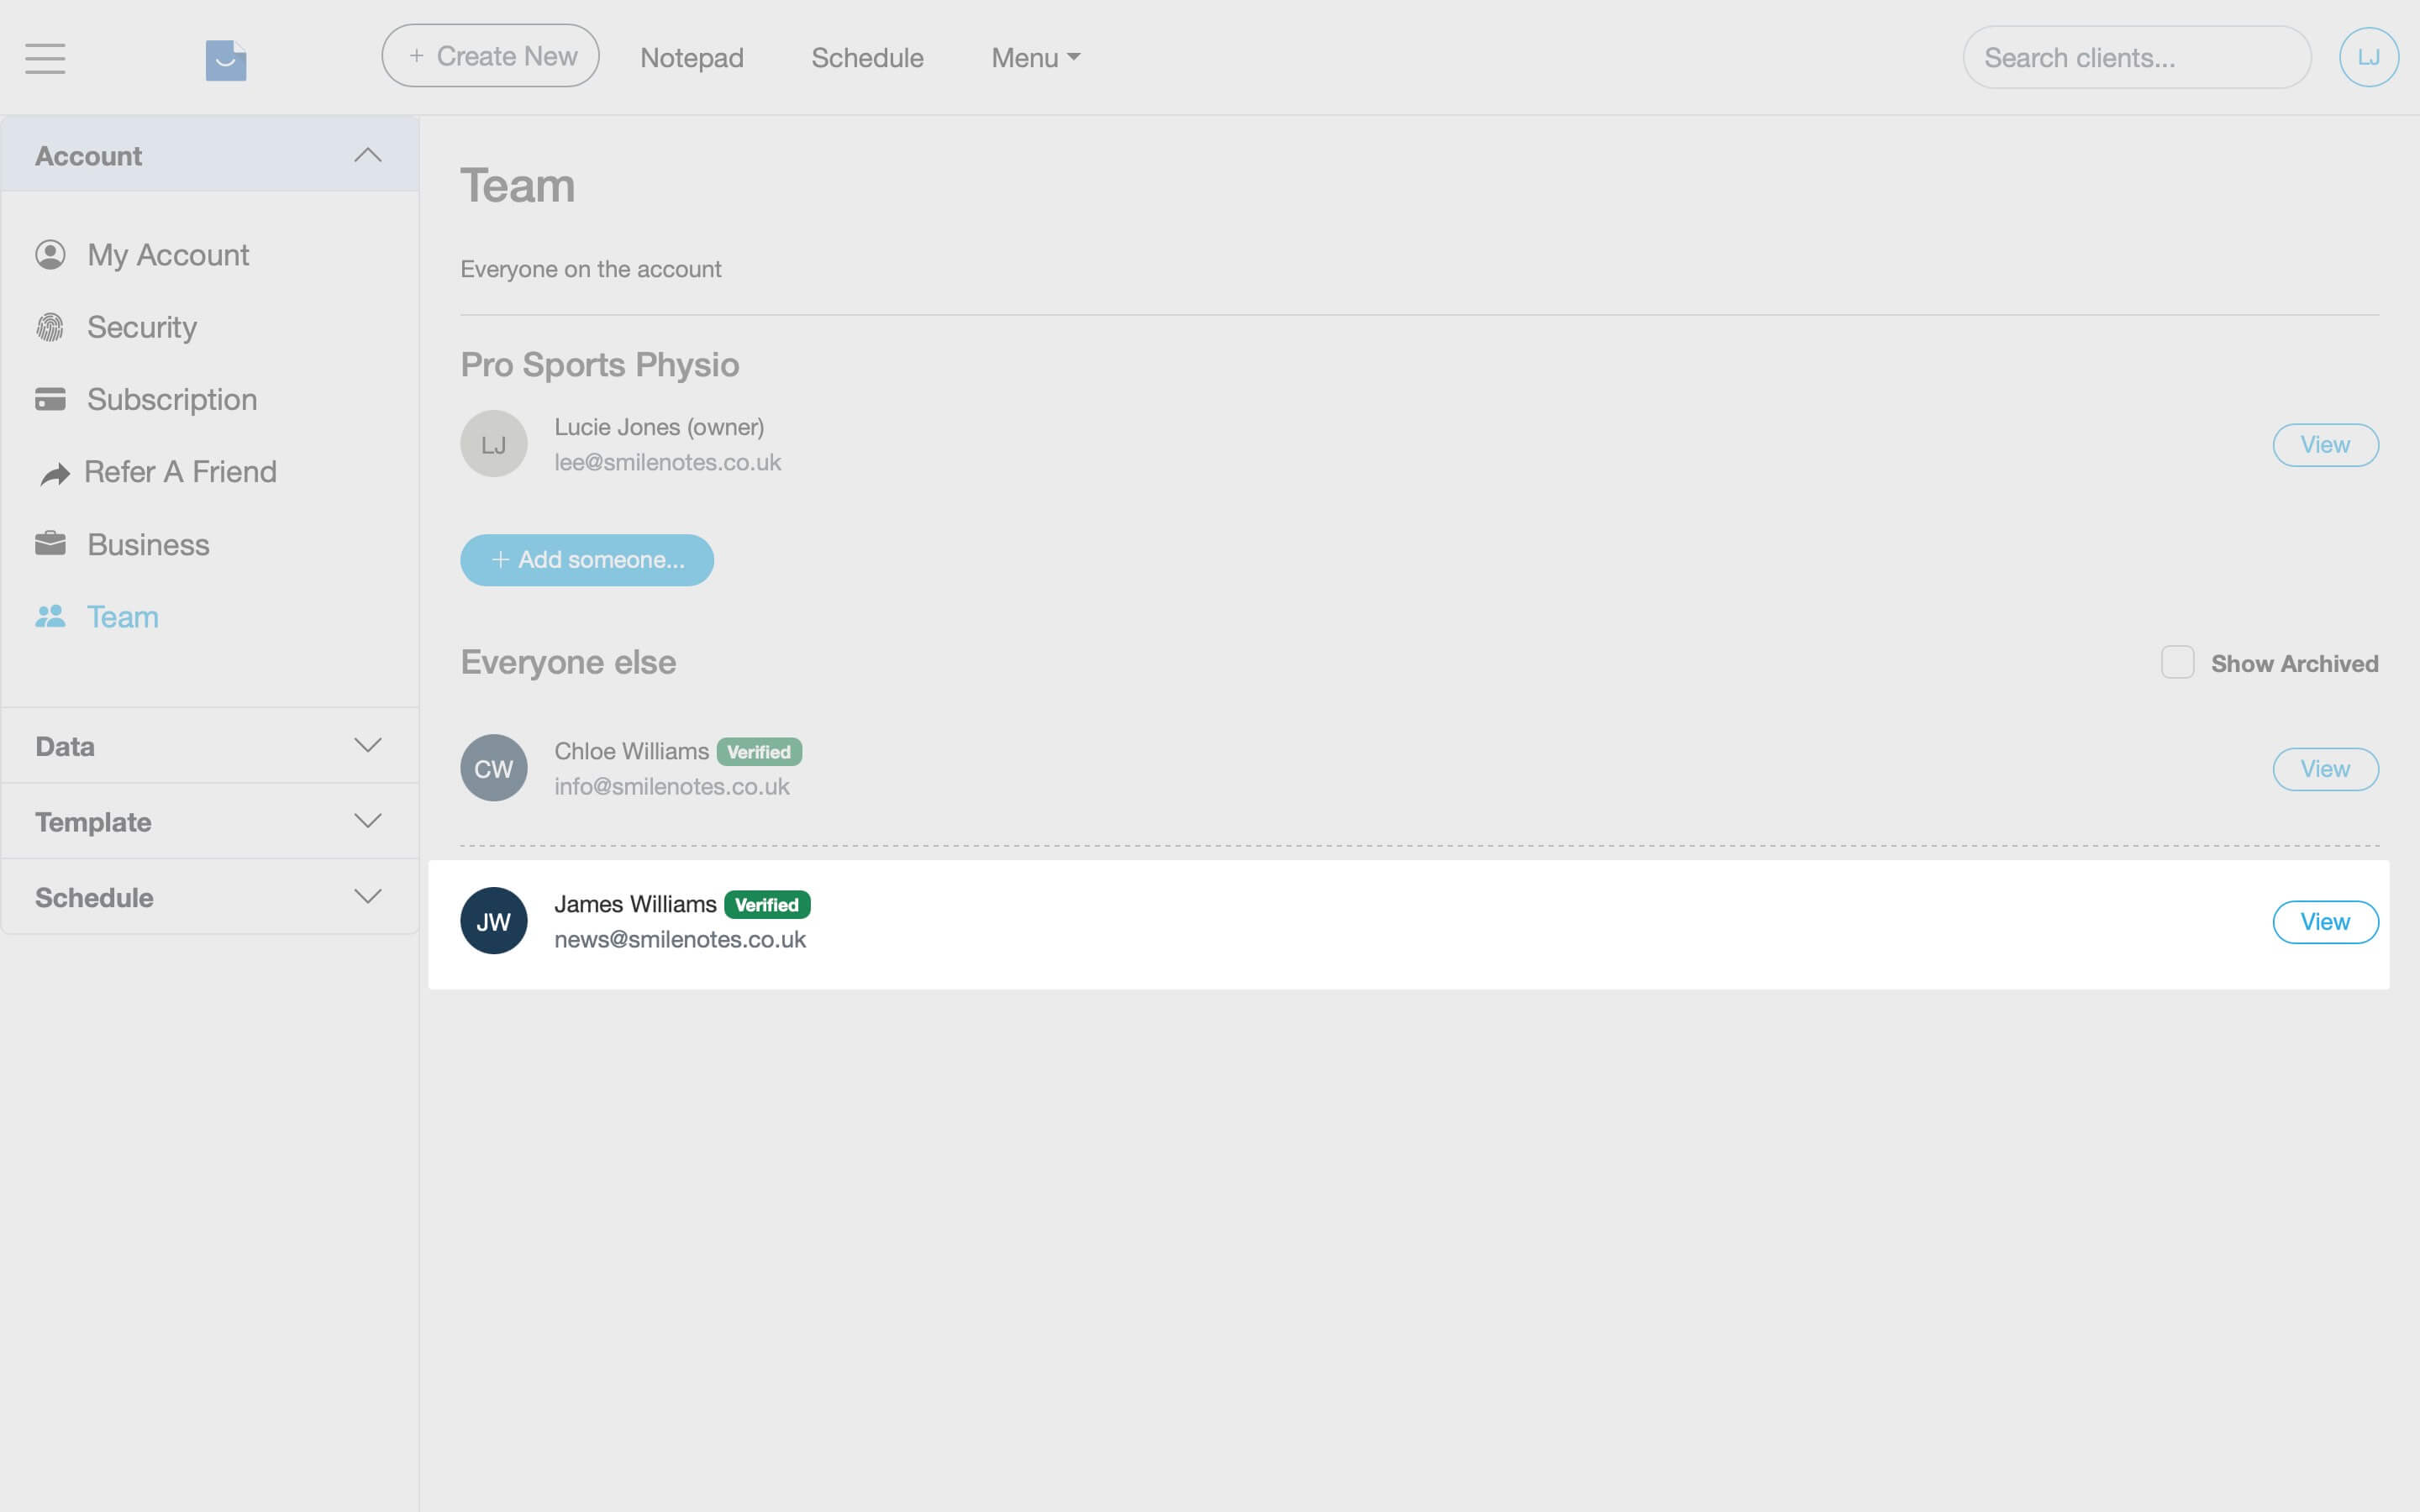Click James Williams' Verified badge
The width and height of the screenshot is (2420, 1512).
pos(768,904)
